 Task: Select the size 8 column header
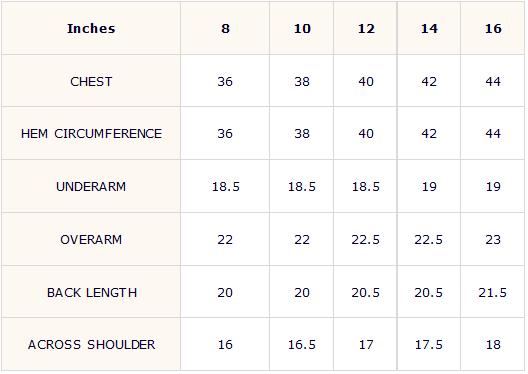coord(225,28)
